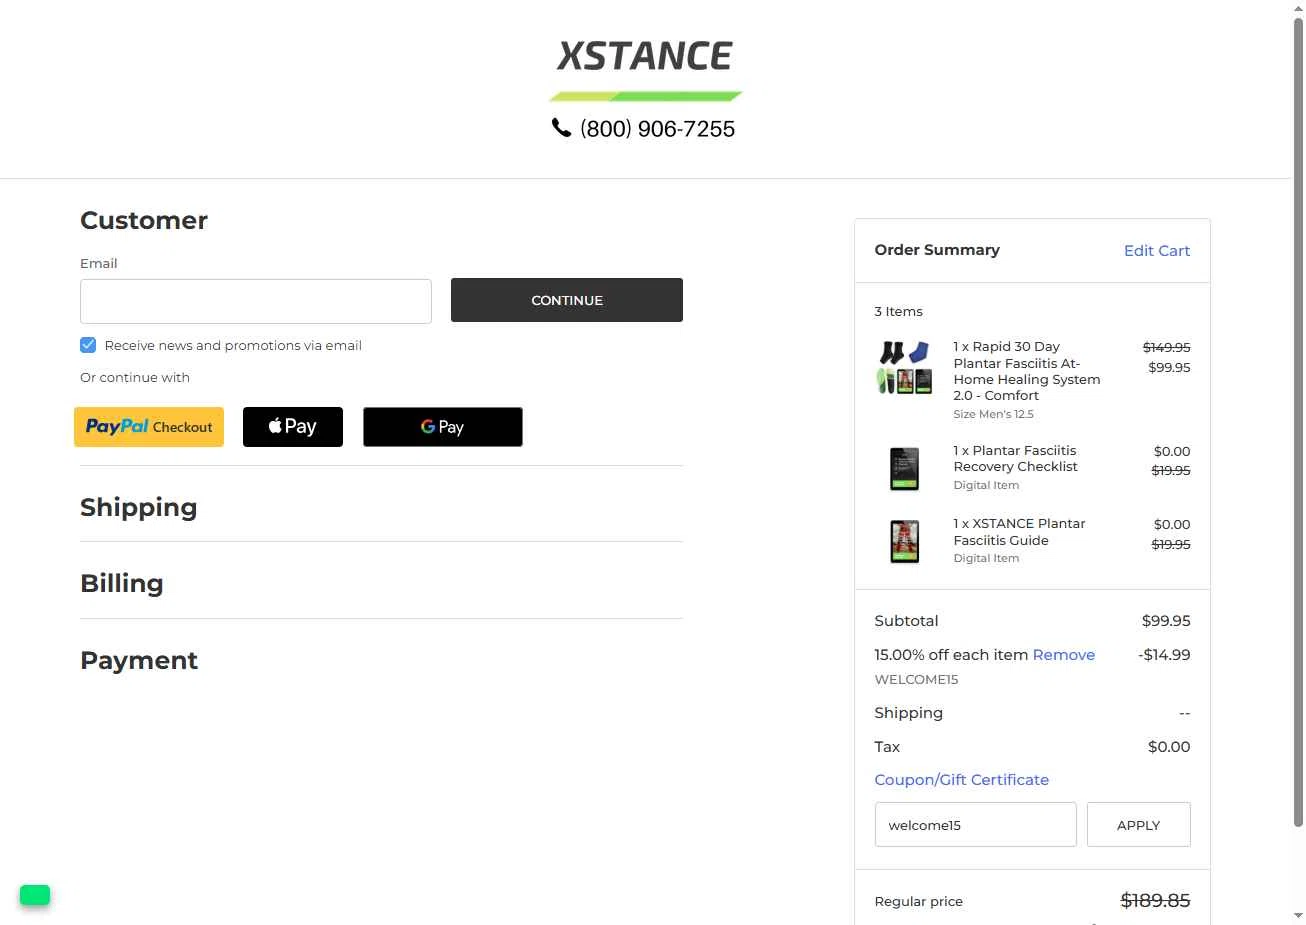
Task: Click the Tax $0.00 value
Action: click(1169, 747)
